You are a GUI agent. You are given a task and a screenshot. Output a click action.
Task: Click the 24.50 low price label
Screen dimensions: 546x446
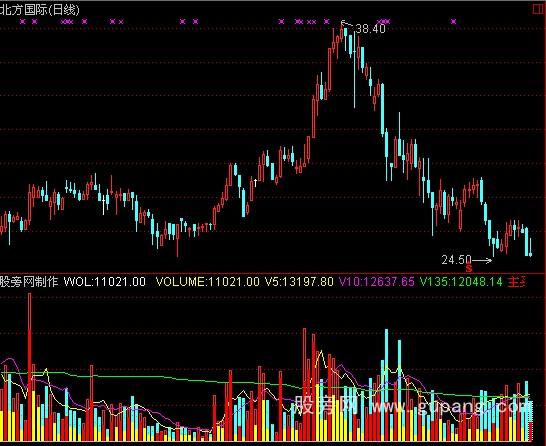(456, 259)
